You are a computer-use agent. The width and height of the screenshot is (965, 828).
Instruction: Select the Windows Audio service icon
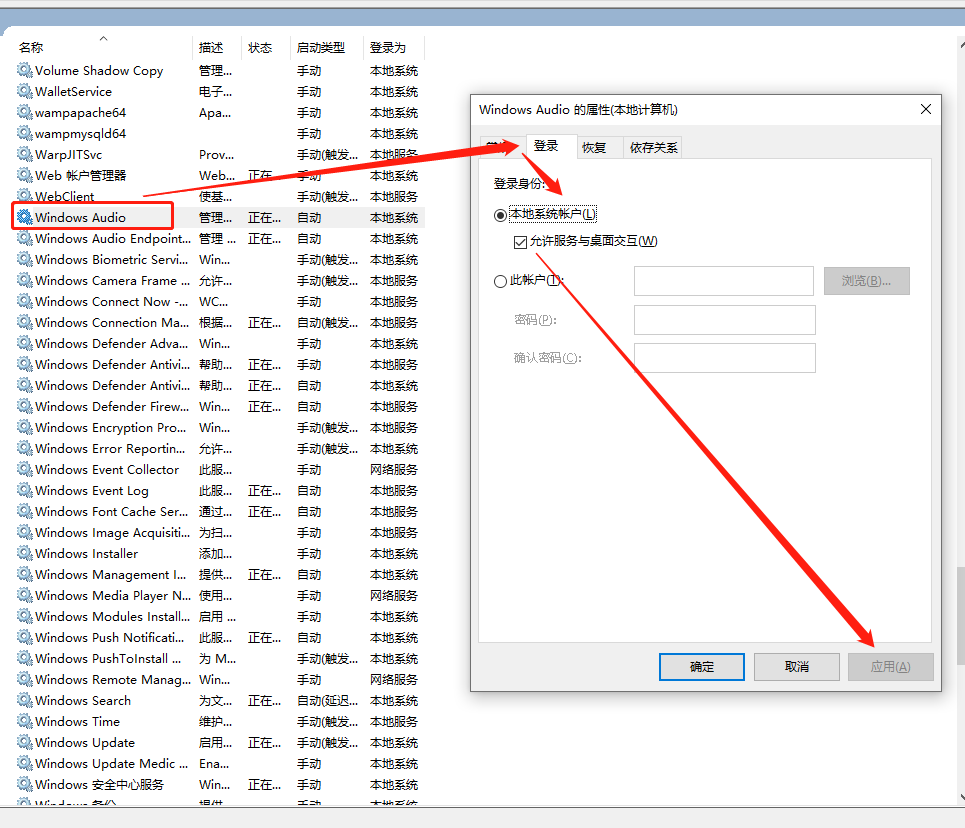coord(24,217)
